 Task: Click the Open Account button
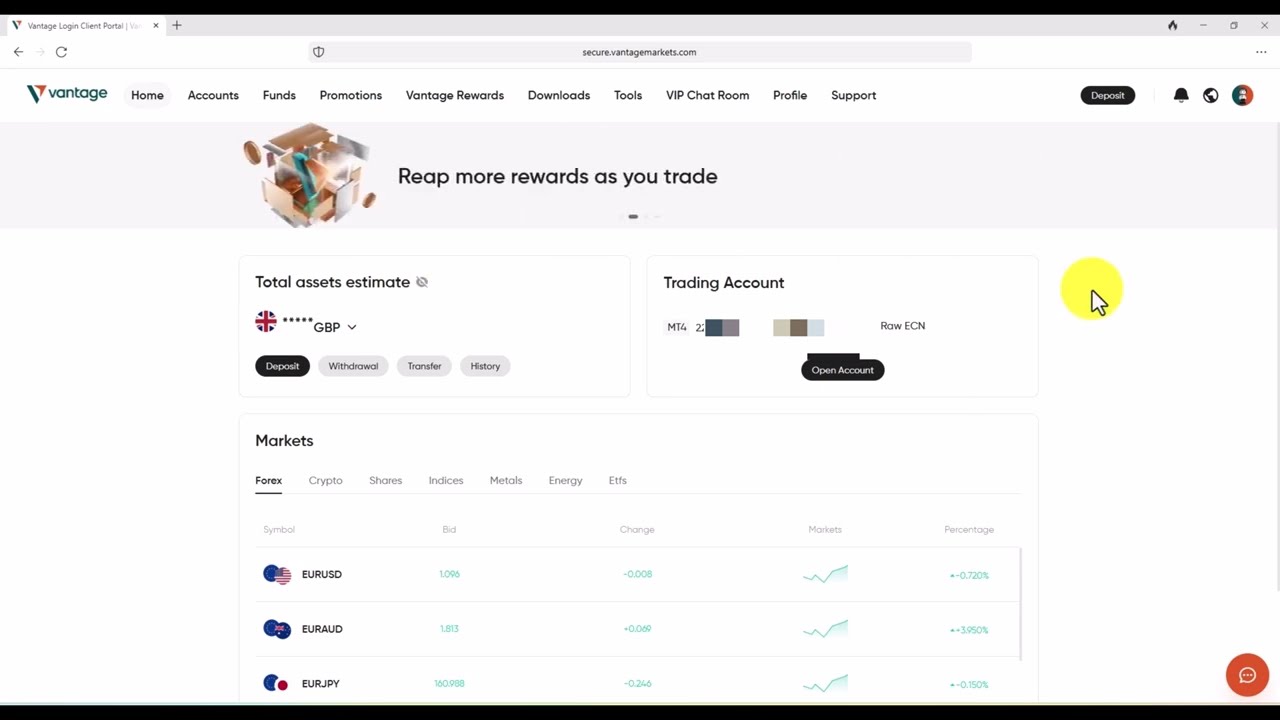[x=842, y=370]
